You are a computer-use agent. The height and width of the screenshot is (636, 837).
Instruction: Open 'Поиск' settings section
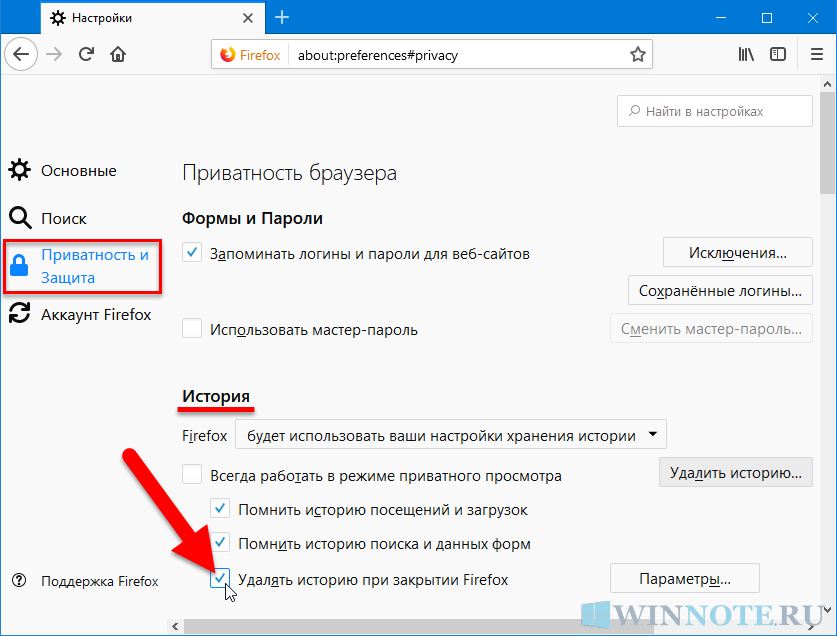coord(63,218)
